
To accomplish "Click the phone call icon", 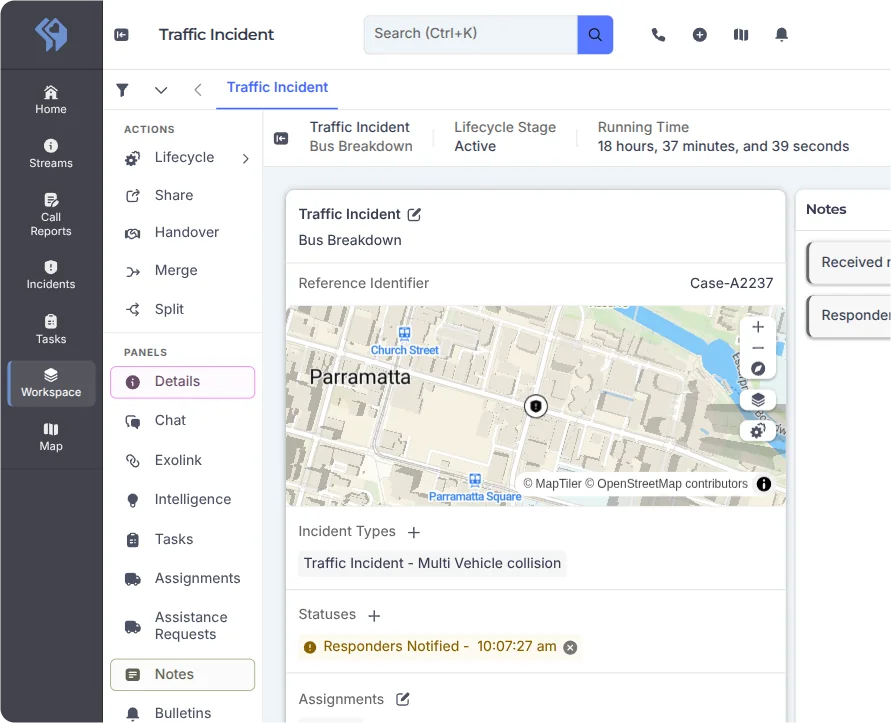I will (x=658, y=35).
